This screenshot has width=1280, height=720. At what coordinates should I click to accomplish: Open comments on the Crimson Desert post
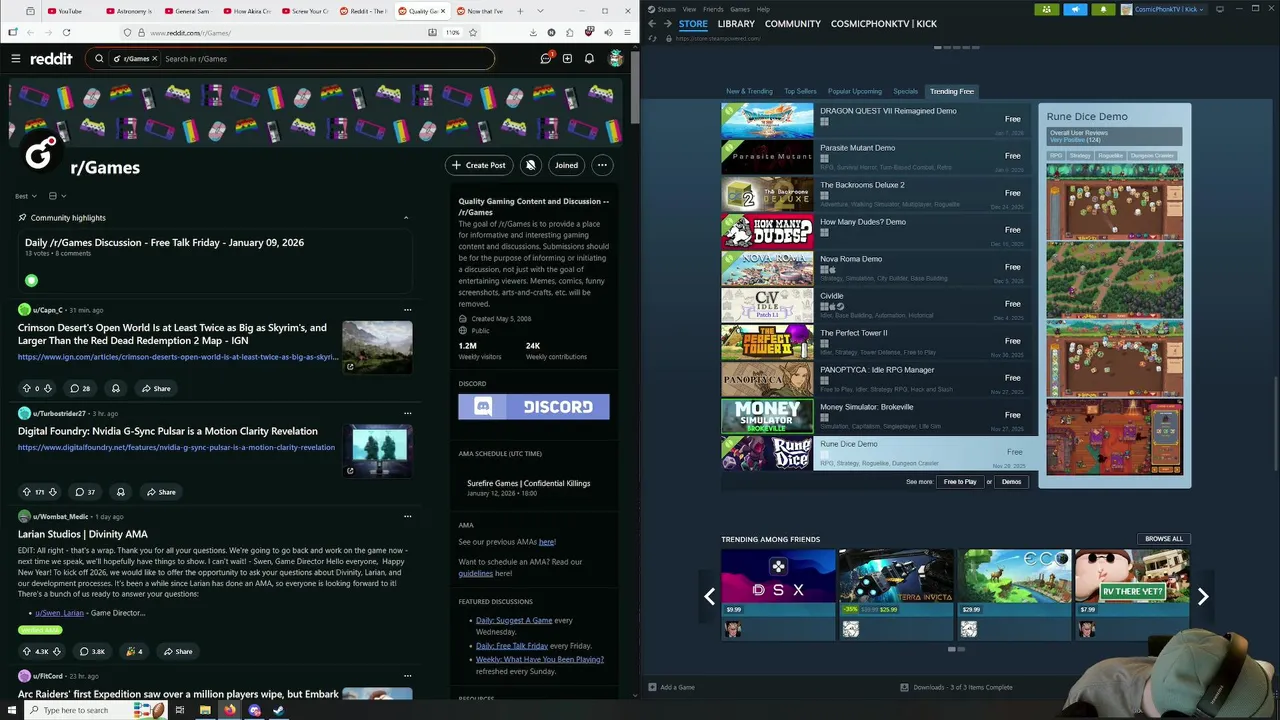click(x=79, y=388)
